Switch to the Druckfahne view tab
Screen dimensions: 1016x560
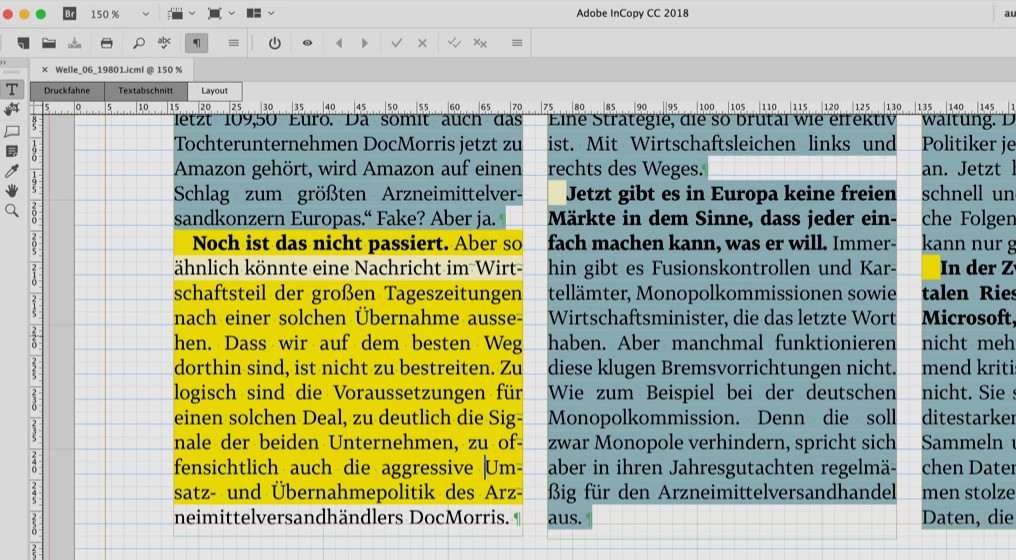[x=67, y=91]
